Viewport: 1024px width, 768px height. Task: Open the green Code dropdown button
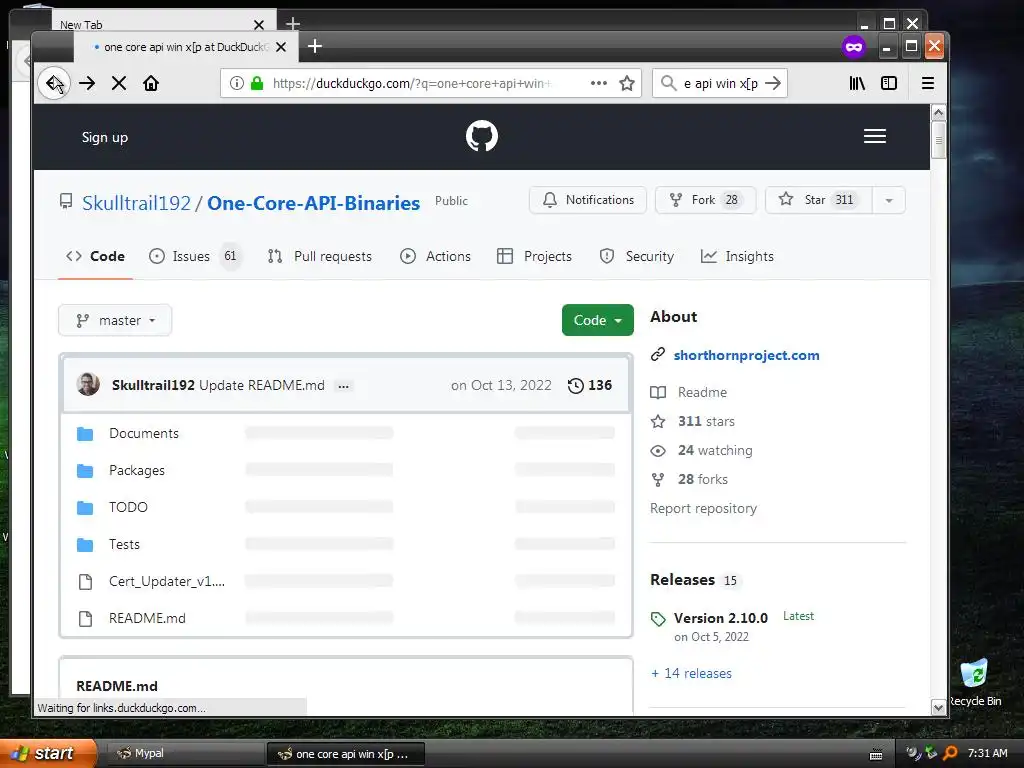(598, 320)
